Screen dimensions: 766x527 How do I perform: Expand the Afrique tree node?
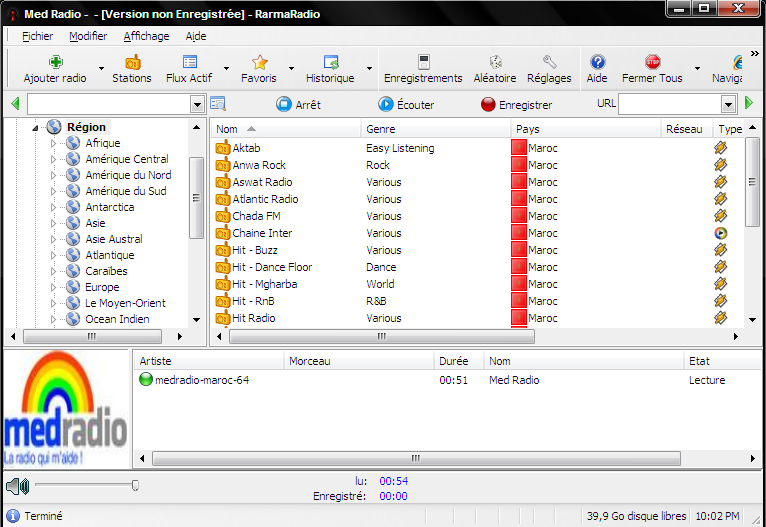coord(53,143)
